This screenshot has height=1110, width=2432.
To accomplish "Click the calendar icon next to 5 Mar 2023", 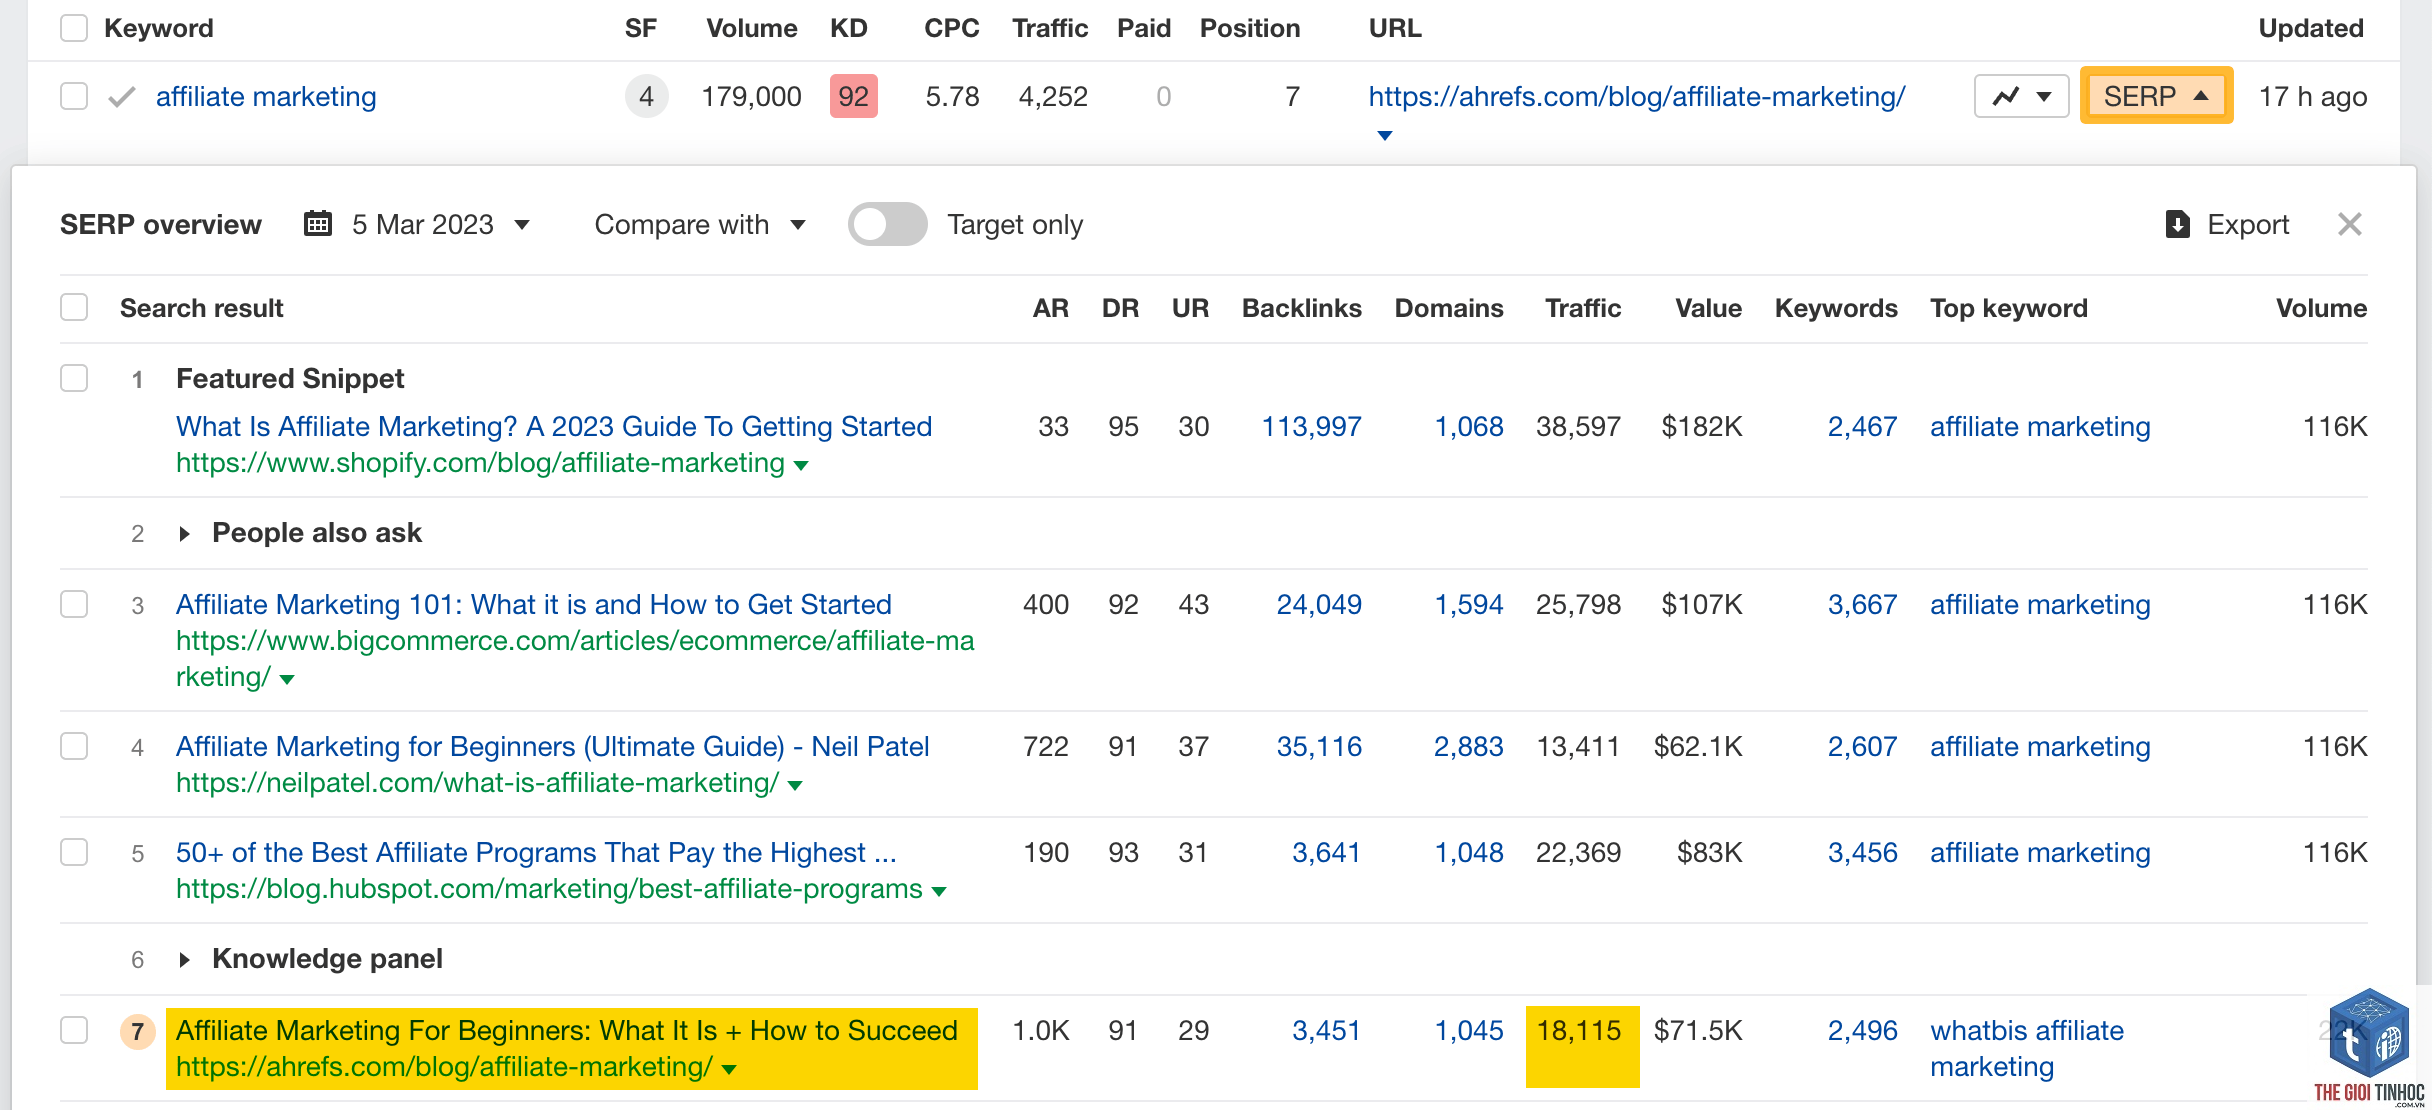I will click(318, 224).
